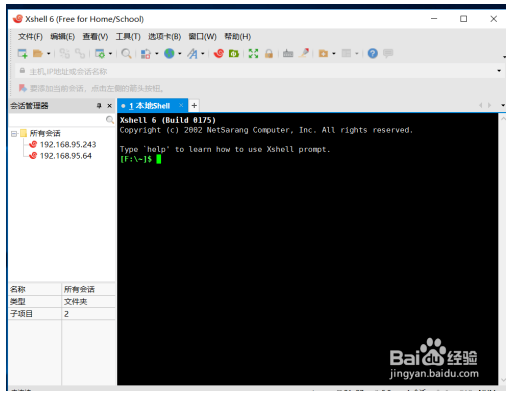
Task: Select session 192.168.95.64
Action: [66, 156]
